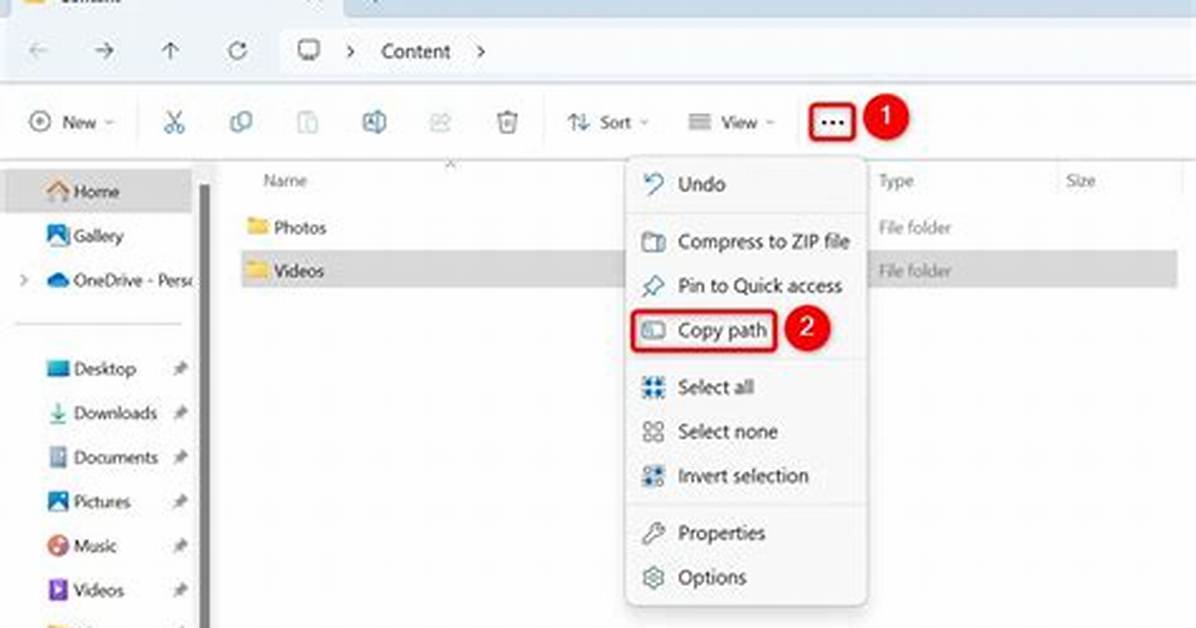
Task: Click the Copy icon in toolbar
Action: tap(241, 122)
